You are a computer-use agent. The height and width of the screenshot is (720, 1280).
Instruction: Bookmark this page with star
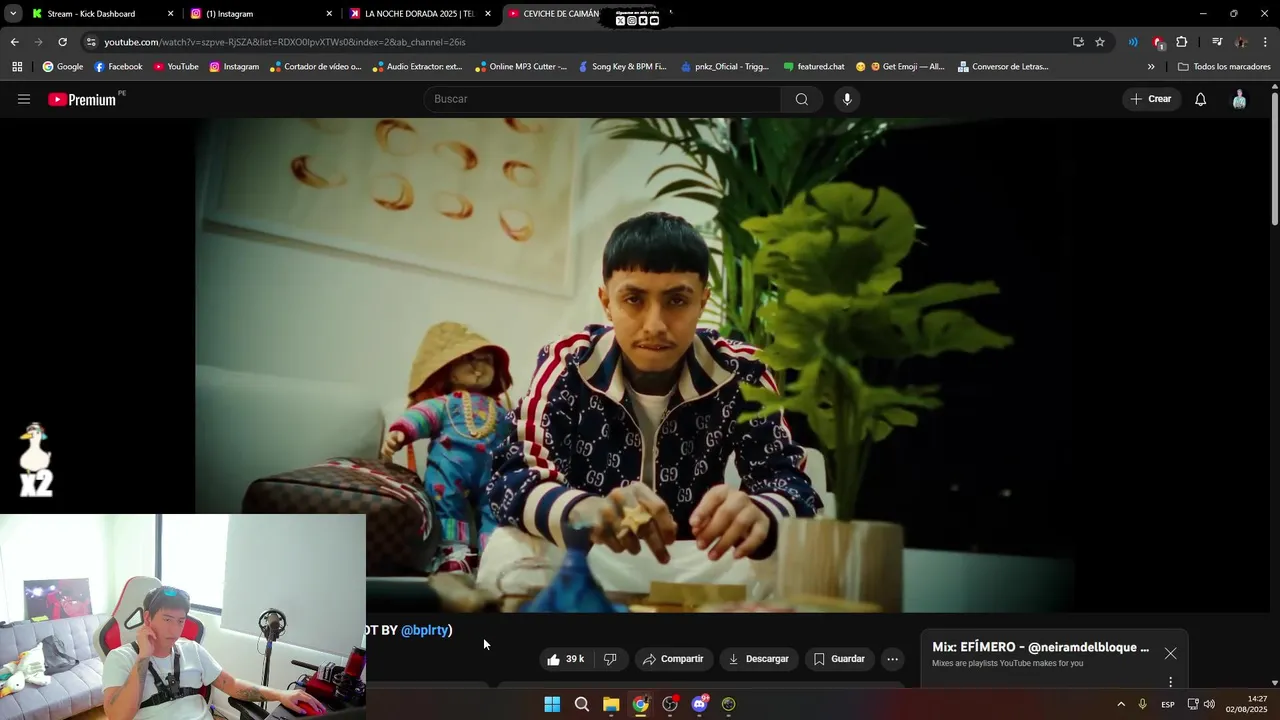click(x=1100, y=42)
